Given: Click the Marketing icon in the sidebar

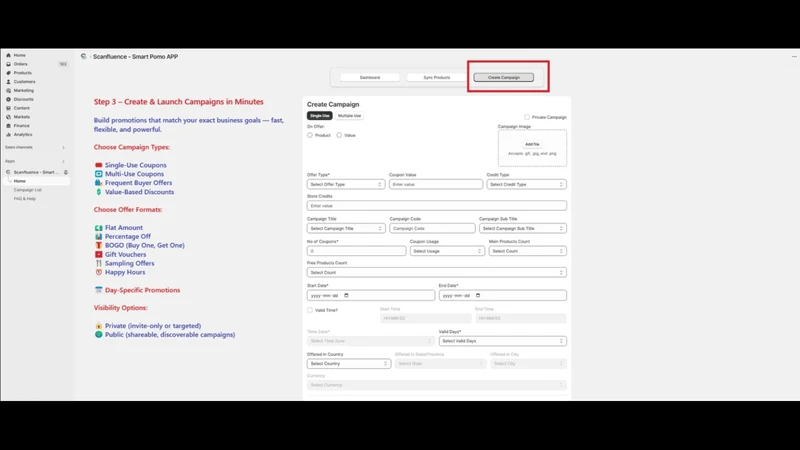Looking at the screenshot, I should point(8,90).
